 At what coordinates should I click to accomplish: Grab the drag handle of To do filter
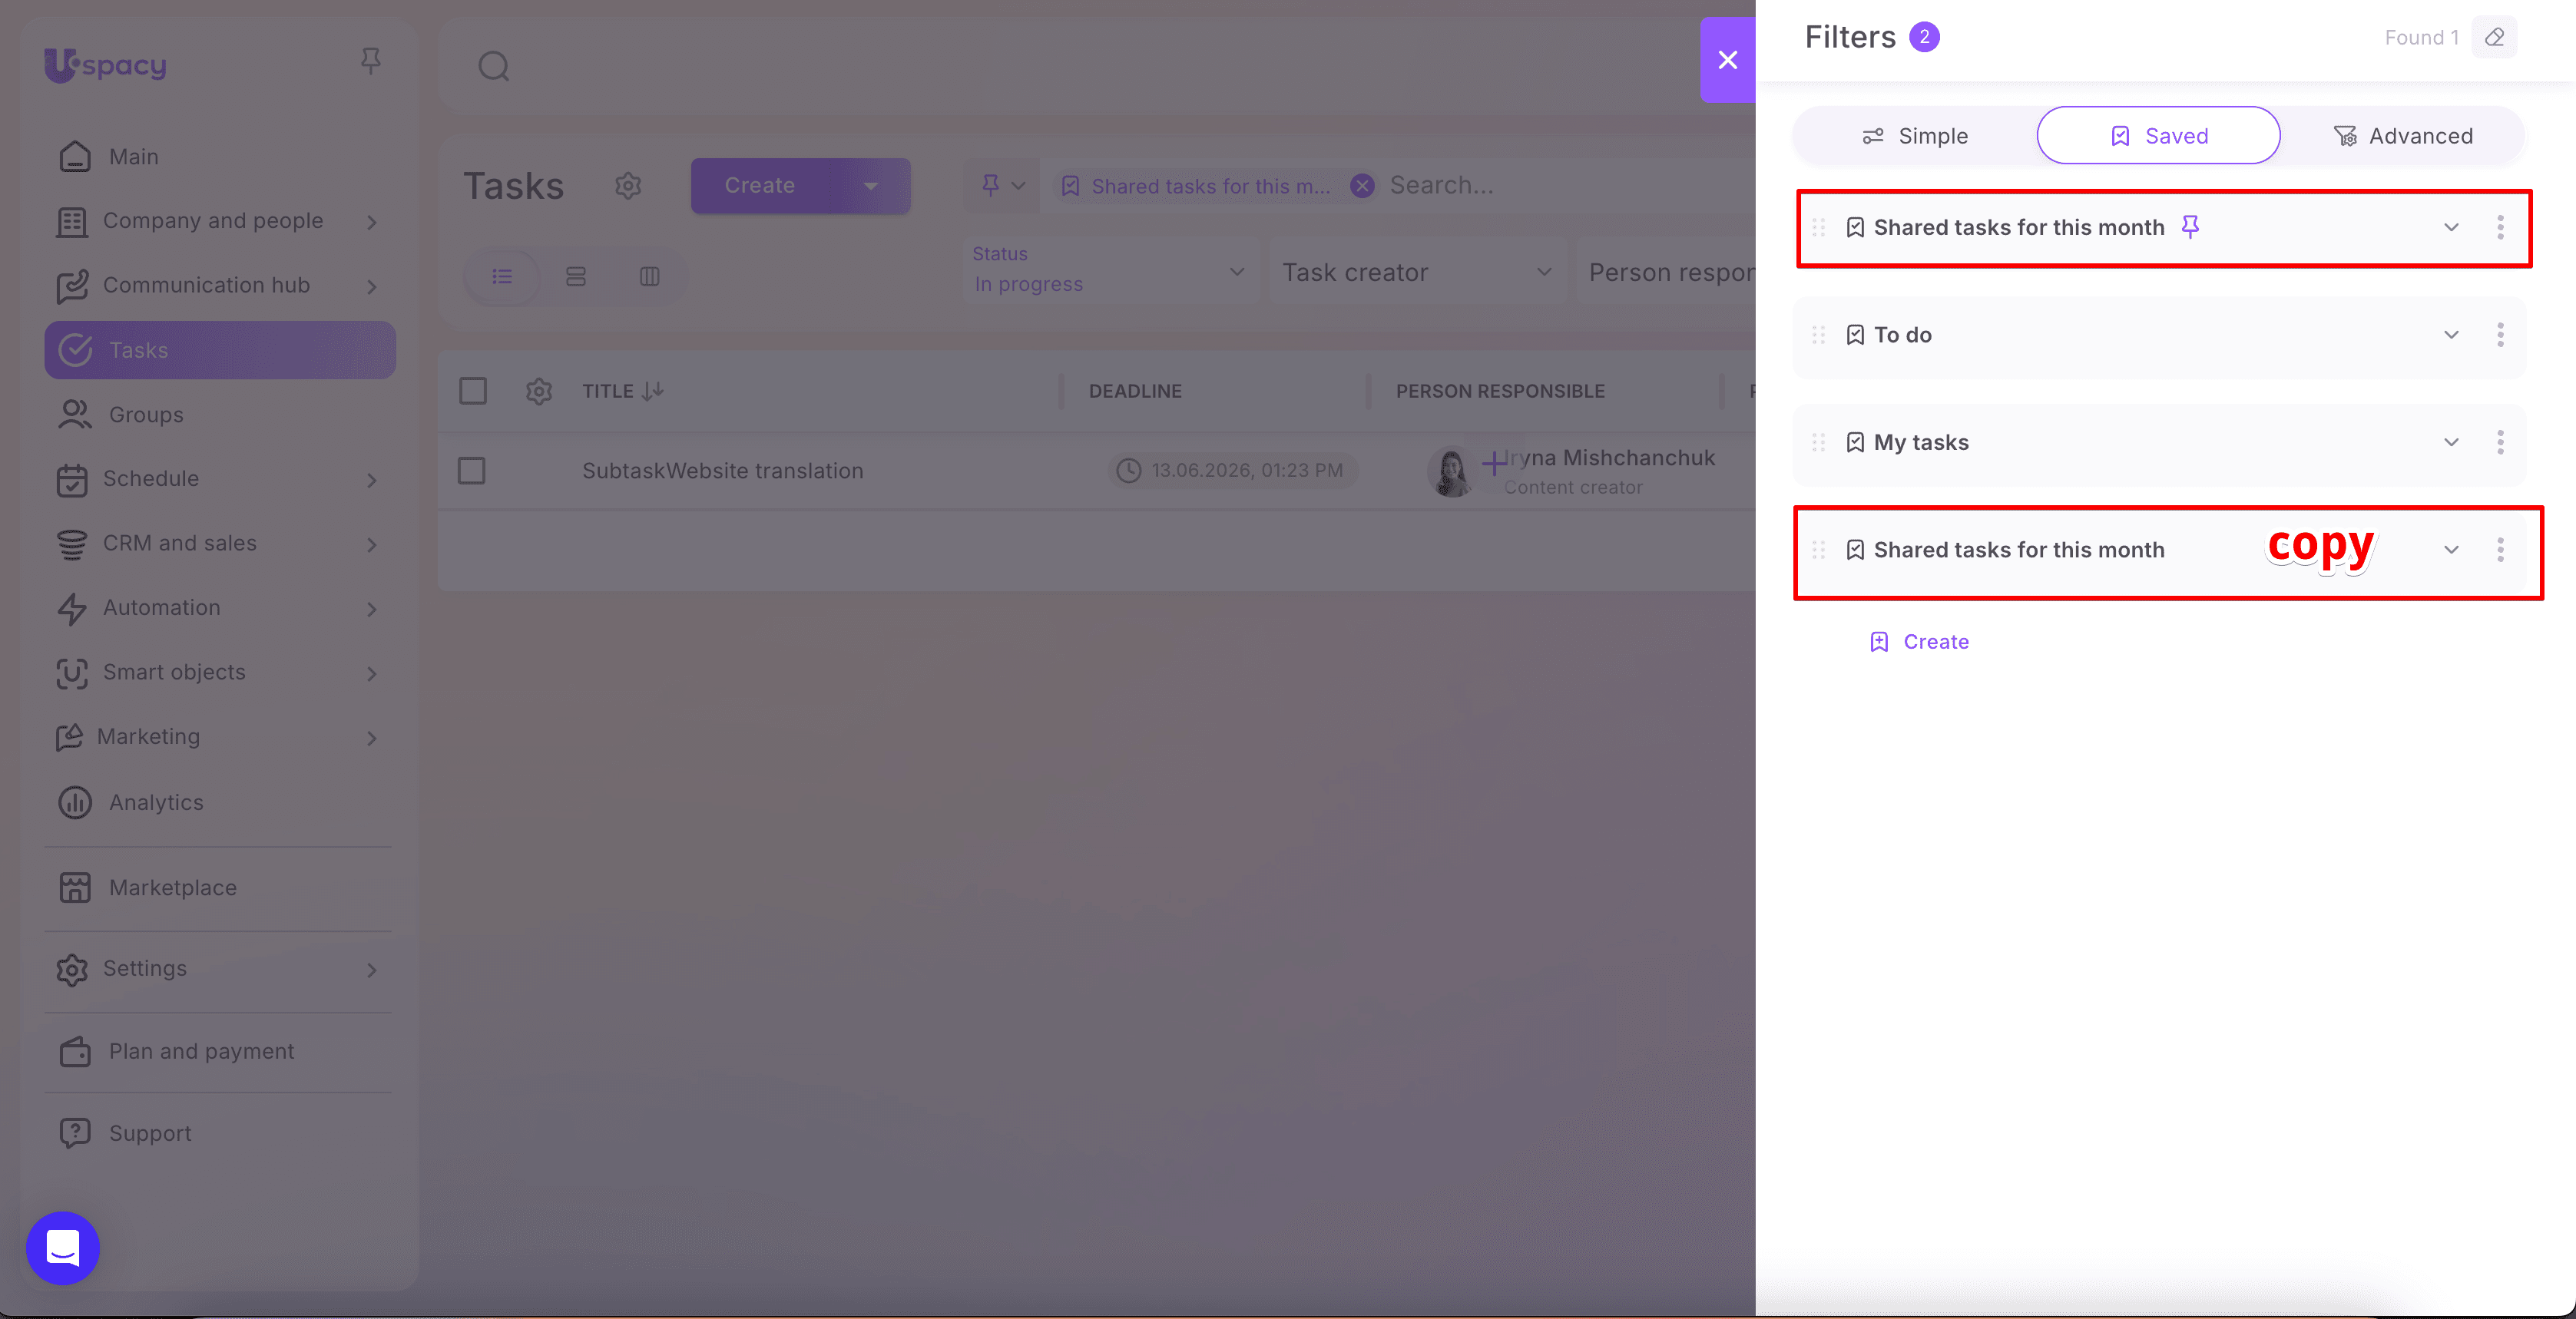pos(1819,335)
